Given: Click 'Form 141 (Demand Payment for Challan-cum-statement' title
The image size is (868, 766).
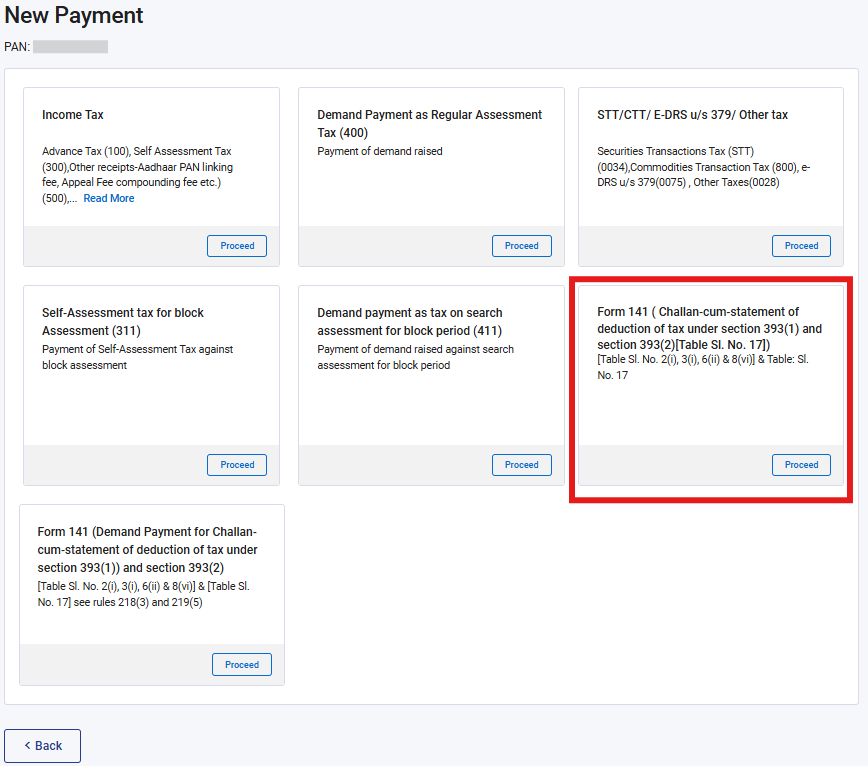Looking at the screenshot, I should click(148, 550).
